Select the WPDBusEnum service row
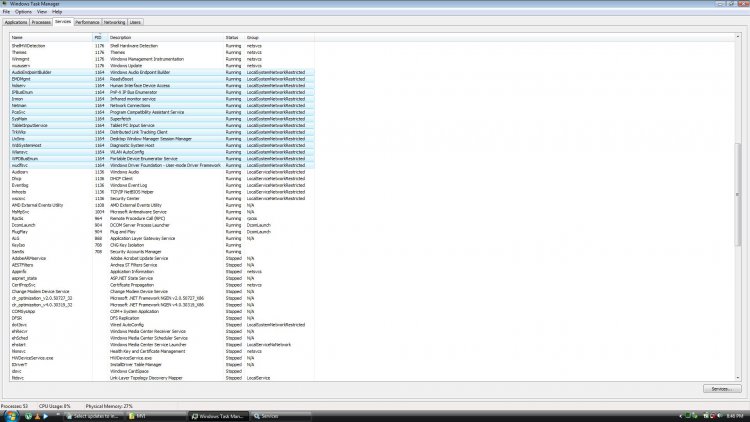The image size is (750, 422). click(162, 159)
